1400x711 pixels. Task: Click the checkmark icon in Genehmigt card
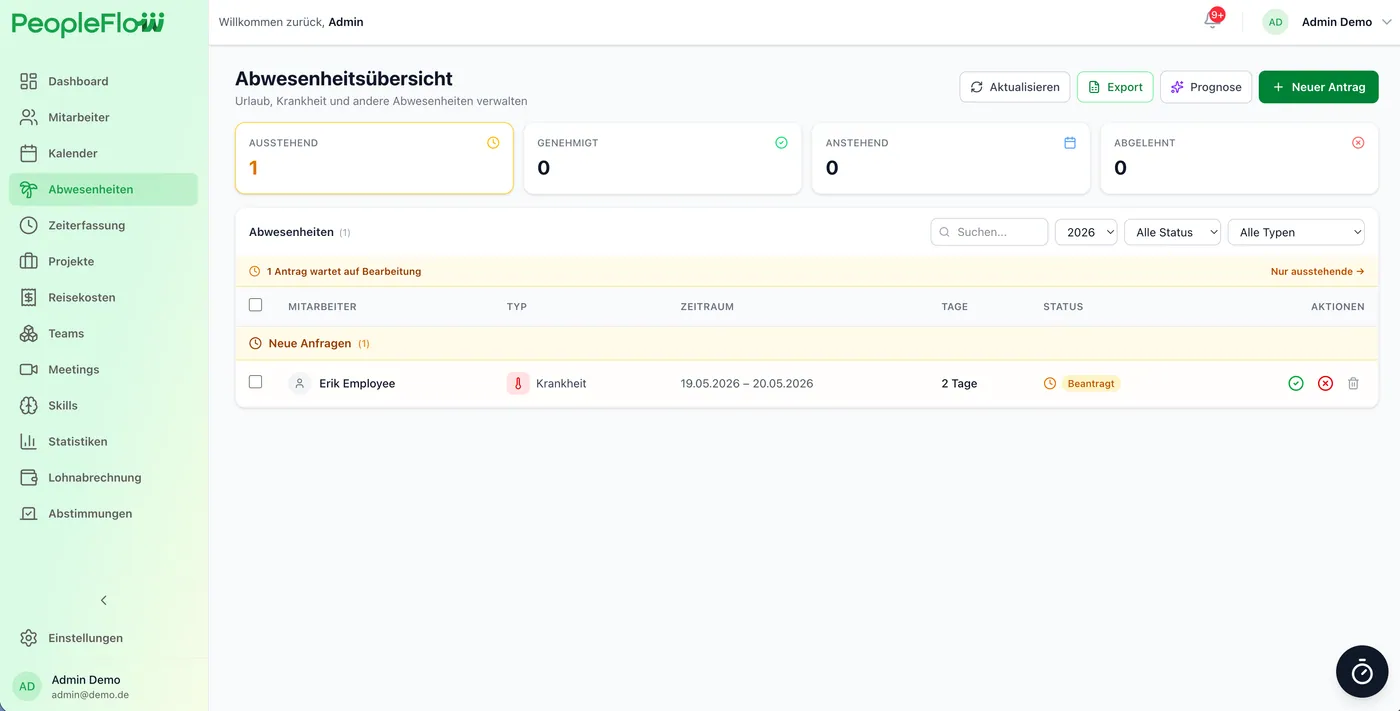click(x=781, y=143)
